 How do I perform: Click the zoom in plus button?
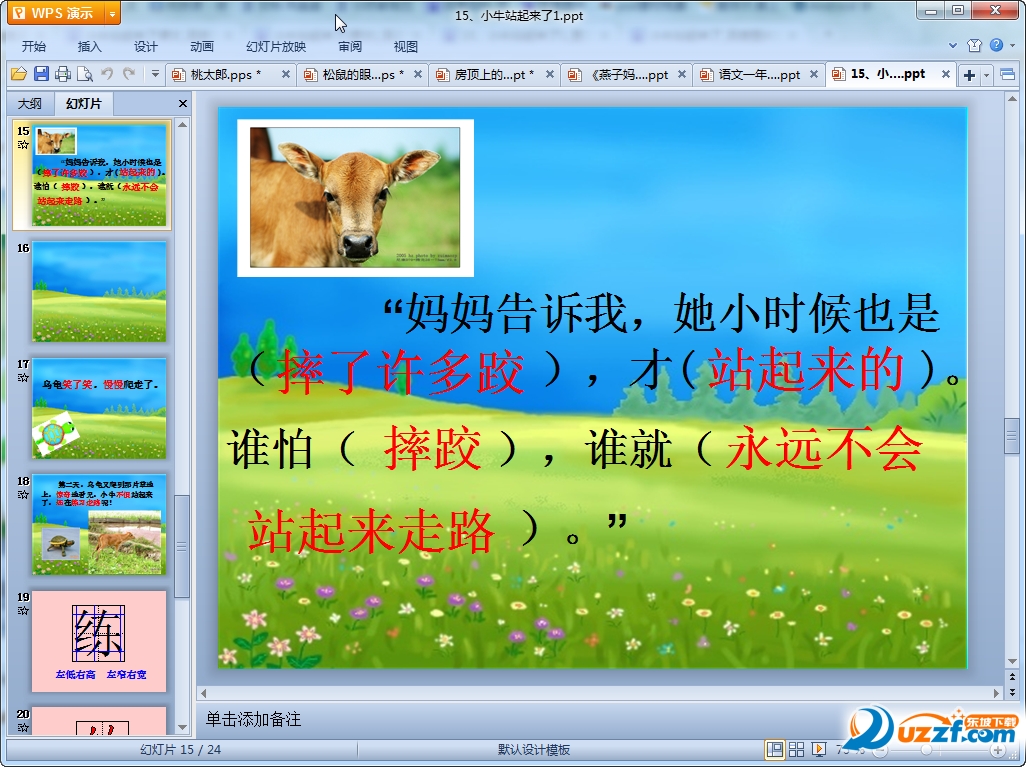pos(997,750)
